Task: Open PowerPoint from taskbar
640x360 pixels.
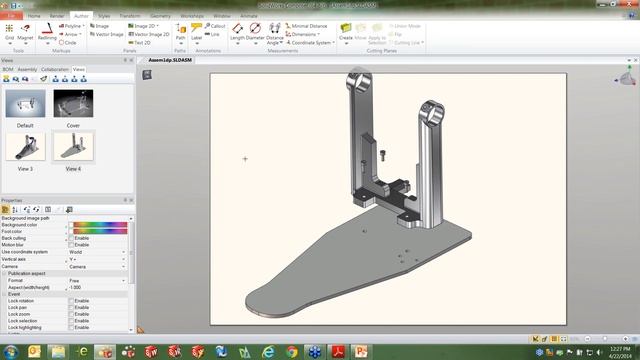Action: point(361,351)
